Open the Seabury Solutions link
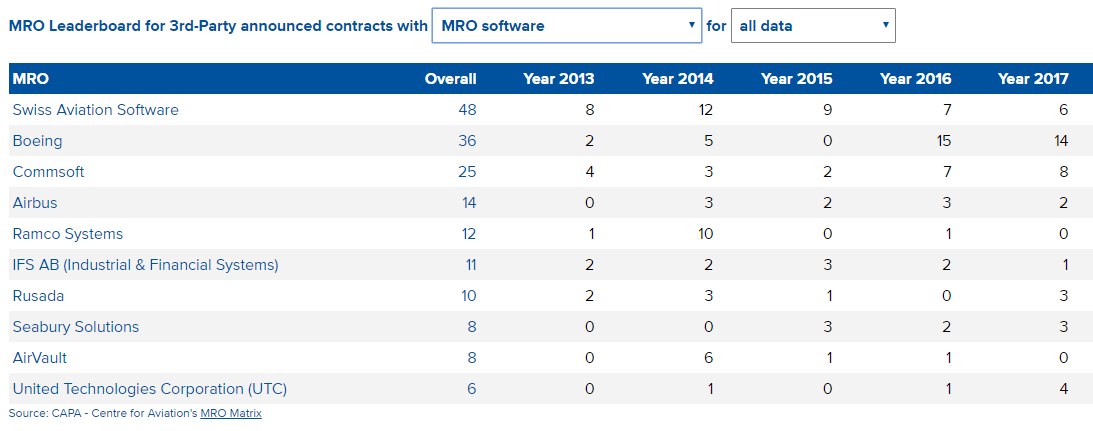 pos(76,326)
